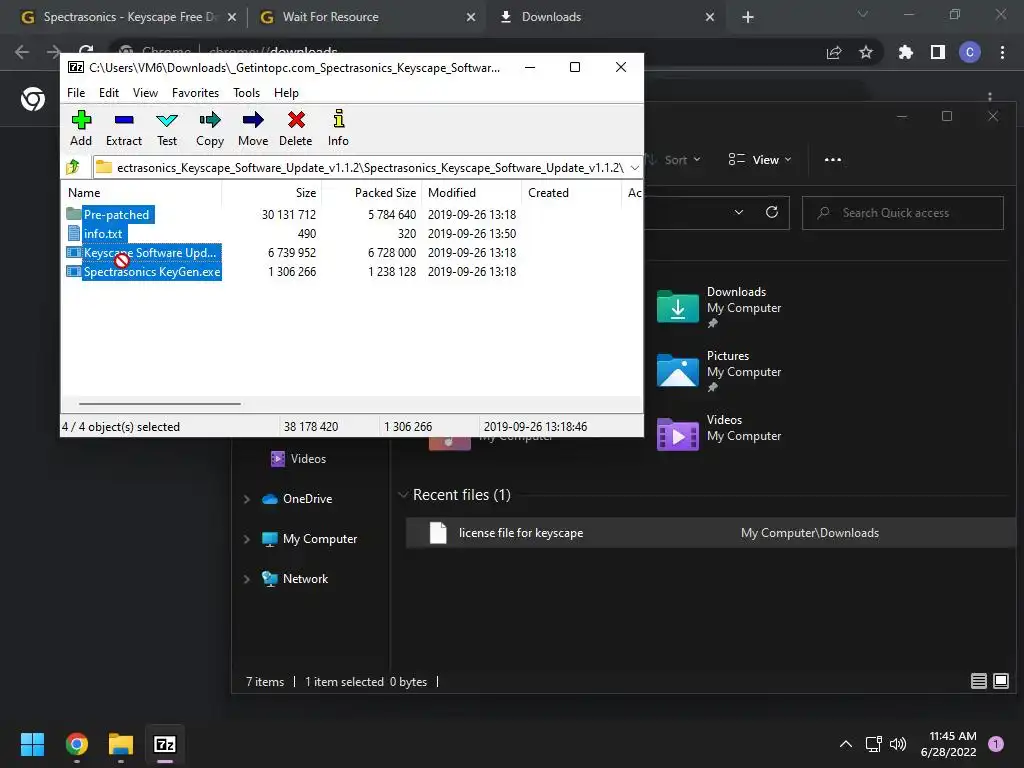Select Videos in the navigation pane

pos(298,458)
